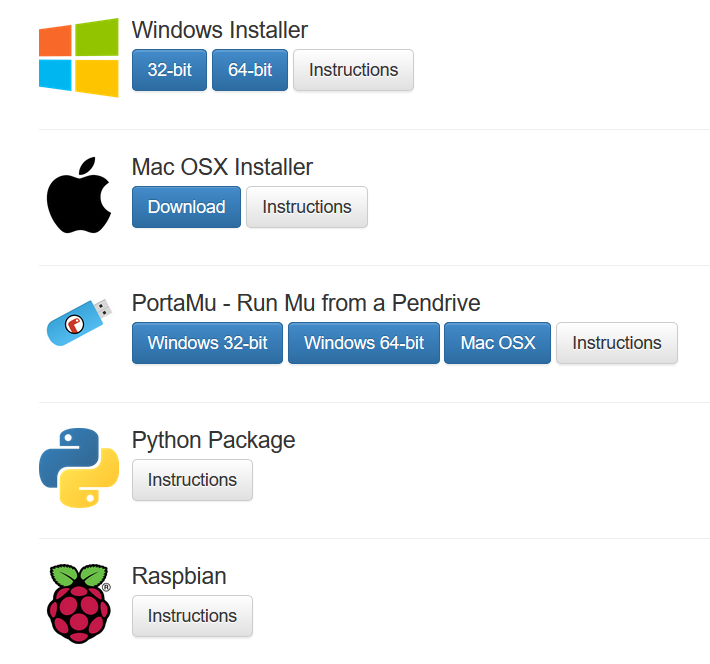Click the 'Windows Installer' heading
Viewport: 710px width, 664px height.
(220, 30)
